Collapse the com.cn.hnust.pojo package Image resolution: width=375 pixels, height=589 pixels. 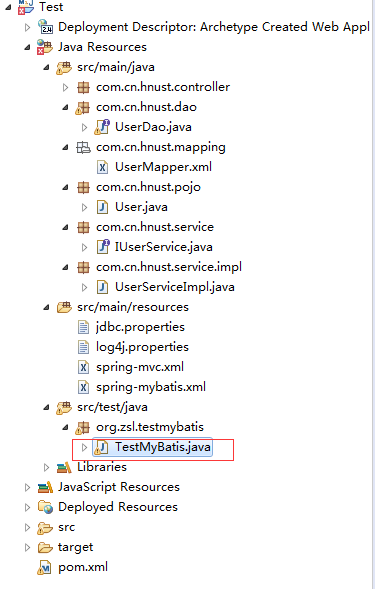pyautogui.click(x=65, y=187)
